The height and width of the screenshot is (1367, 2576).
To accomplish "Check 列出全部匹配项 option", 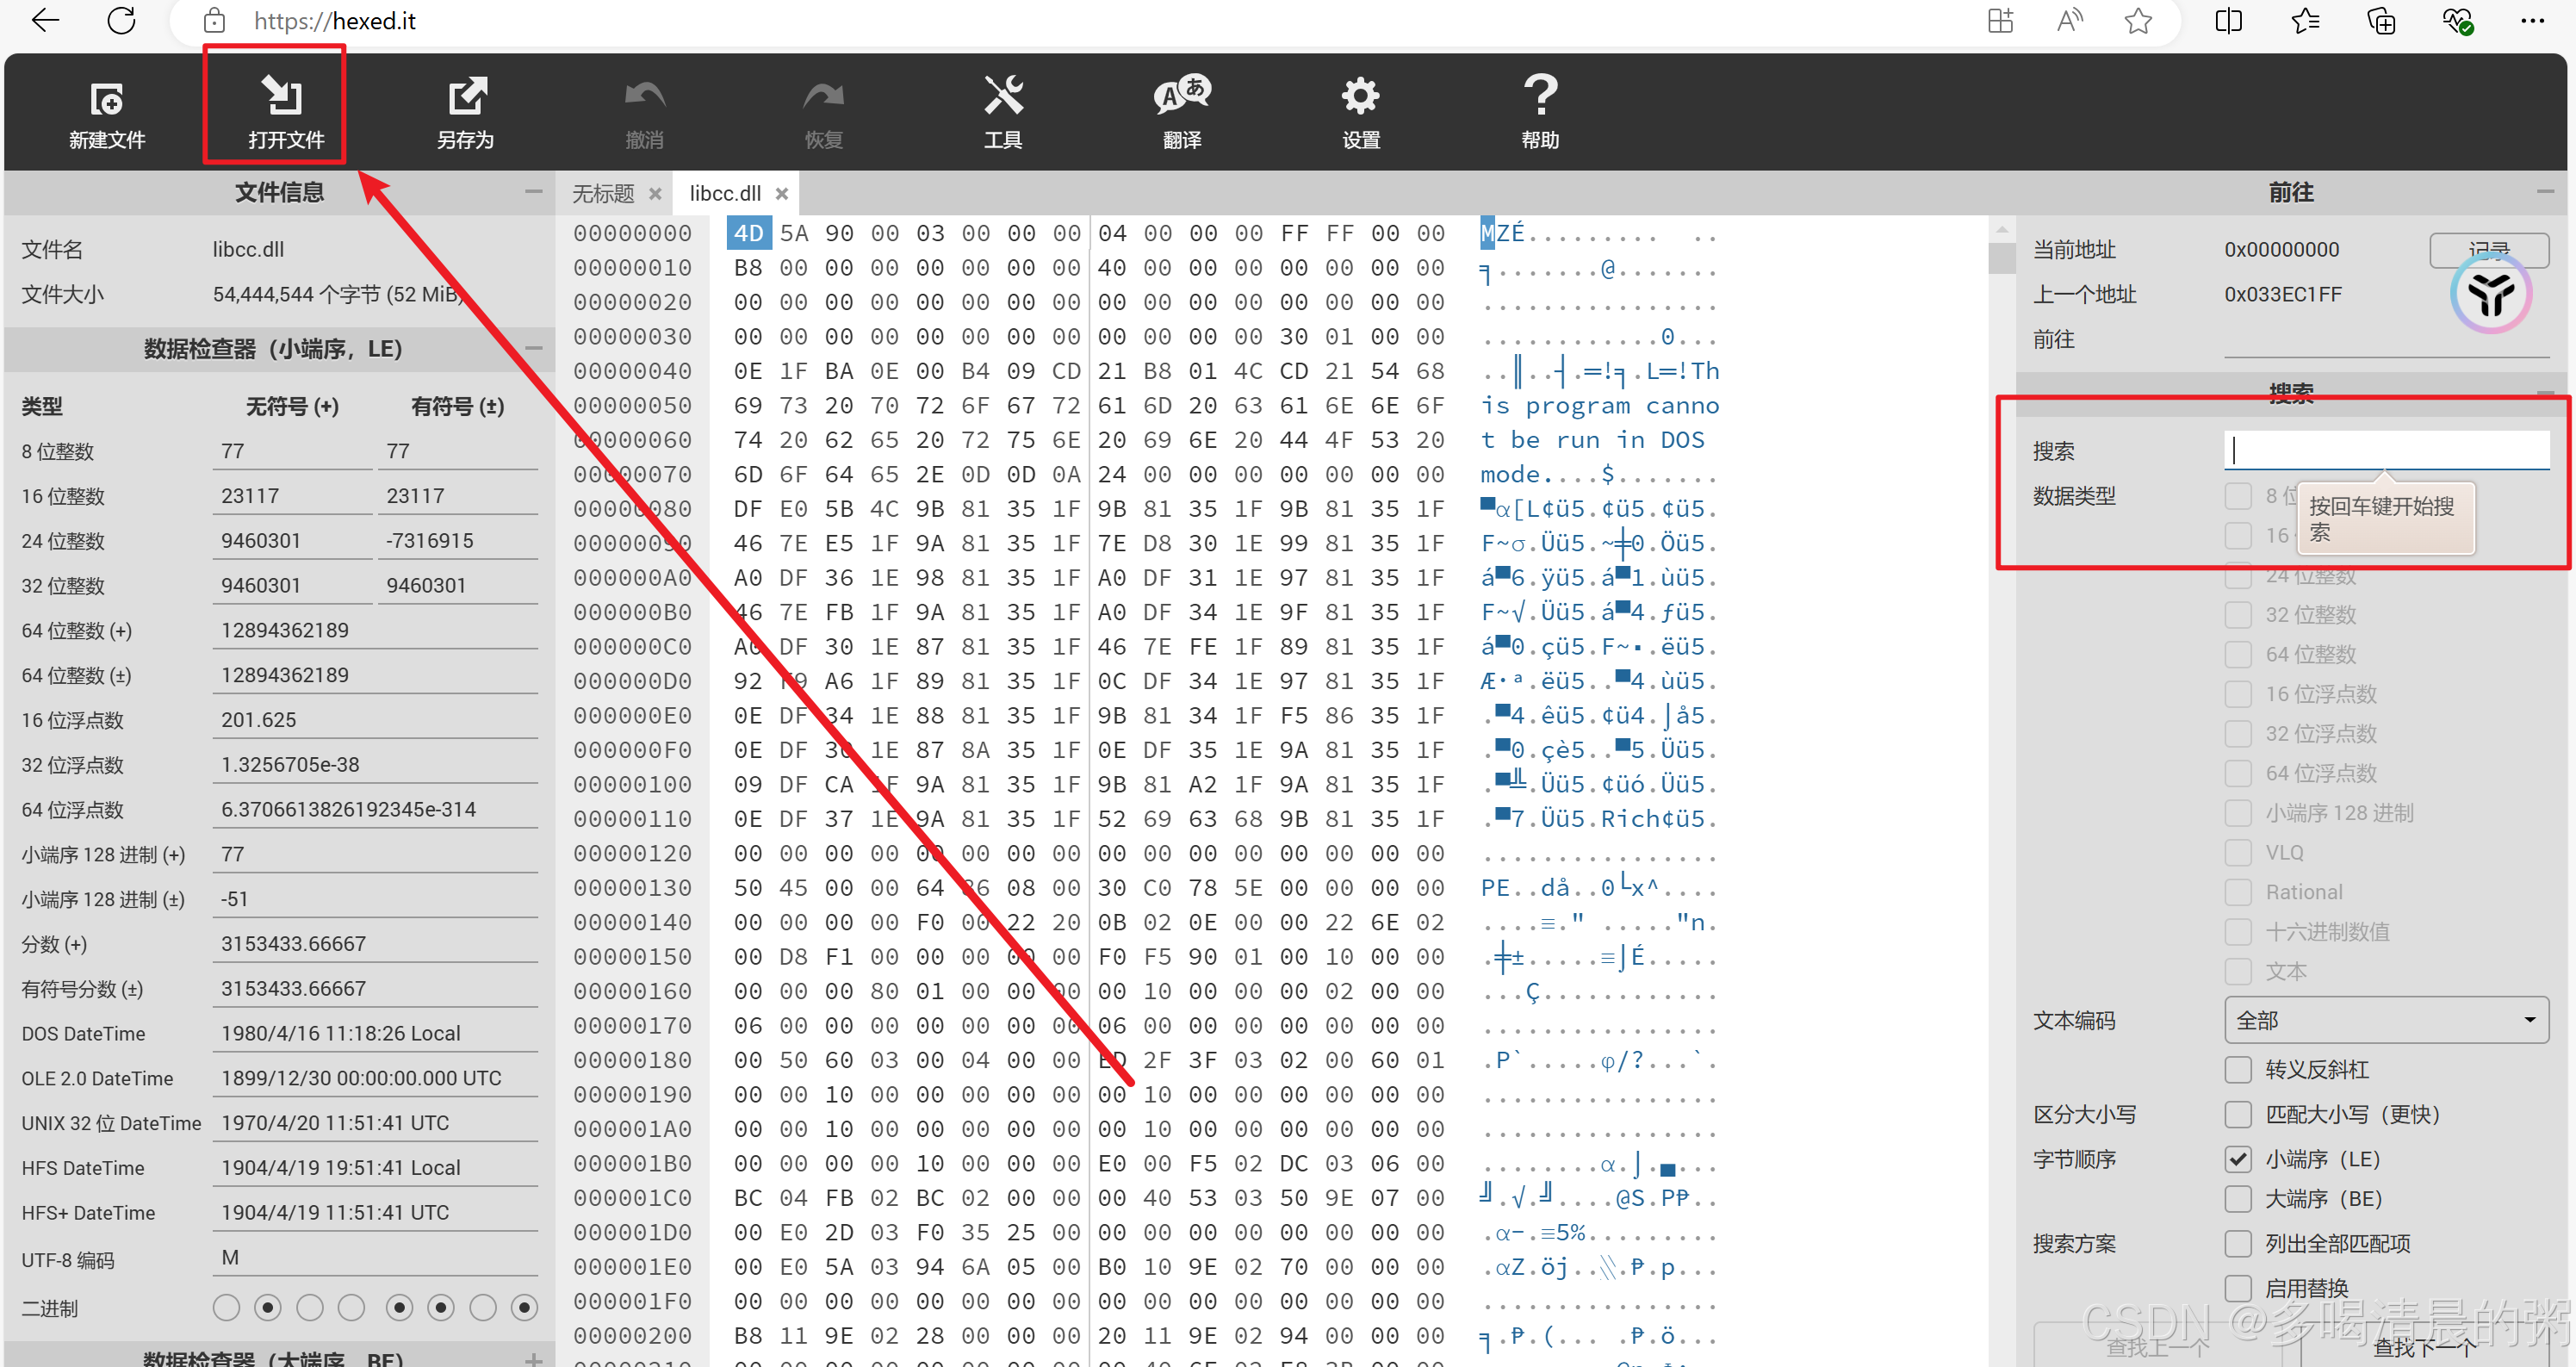I will coord(2238,1243).
